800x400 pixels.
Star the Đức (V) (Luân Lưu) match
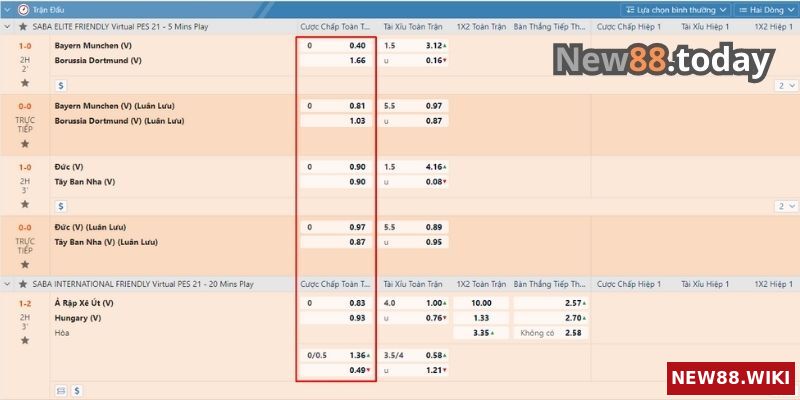click(25, 264)
